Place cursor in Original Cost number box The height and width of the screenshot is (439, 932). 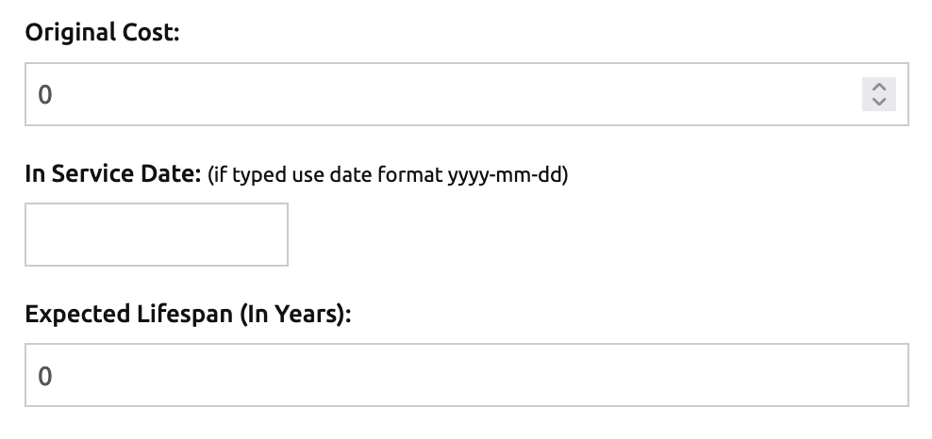[440, 95]
